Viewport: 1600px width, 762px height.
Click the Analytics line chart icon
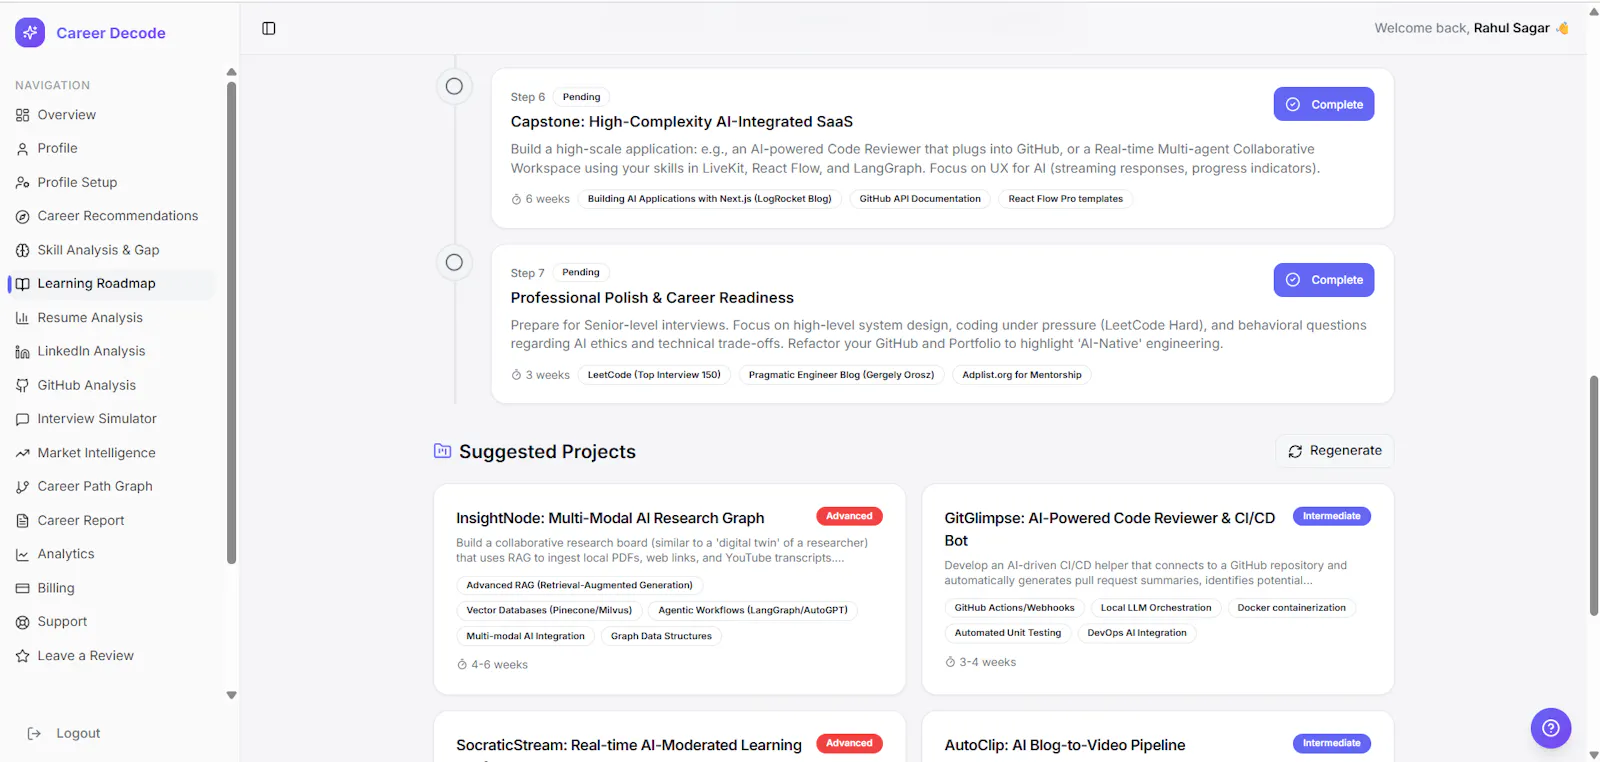pos(22,554)
